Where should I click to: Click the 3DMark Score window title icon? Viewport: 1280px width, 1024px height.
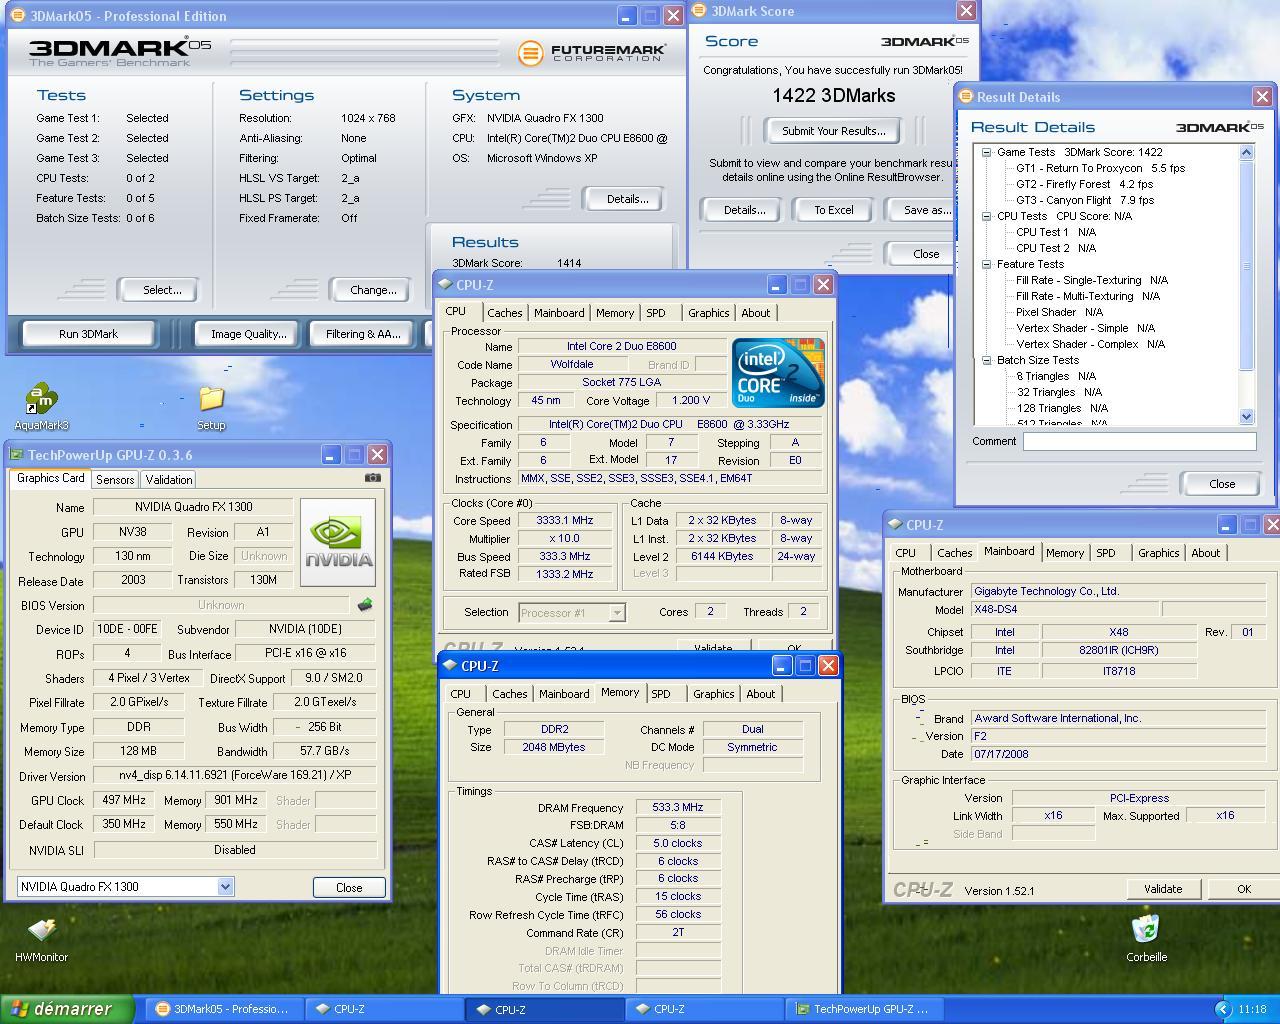700,11
